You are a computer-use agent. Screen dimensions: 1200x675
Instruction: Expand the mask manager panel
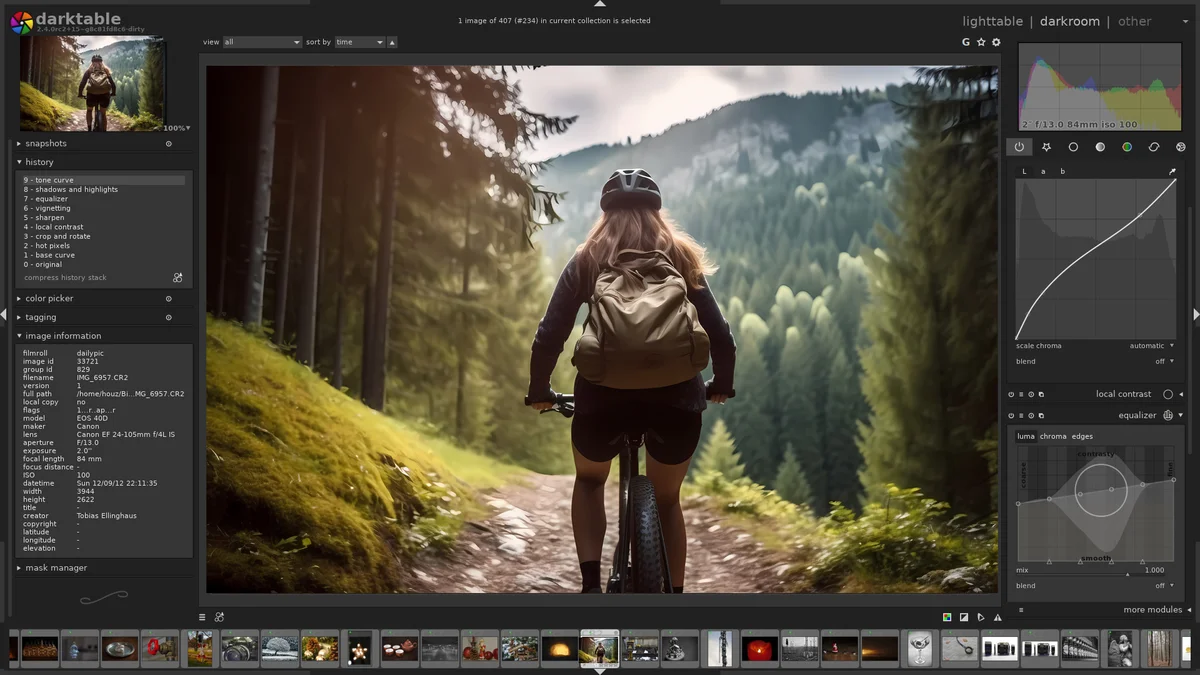(x=56, y=568)
